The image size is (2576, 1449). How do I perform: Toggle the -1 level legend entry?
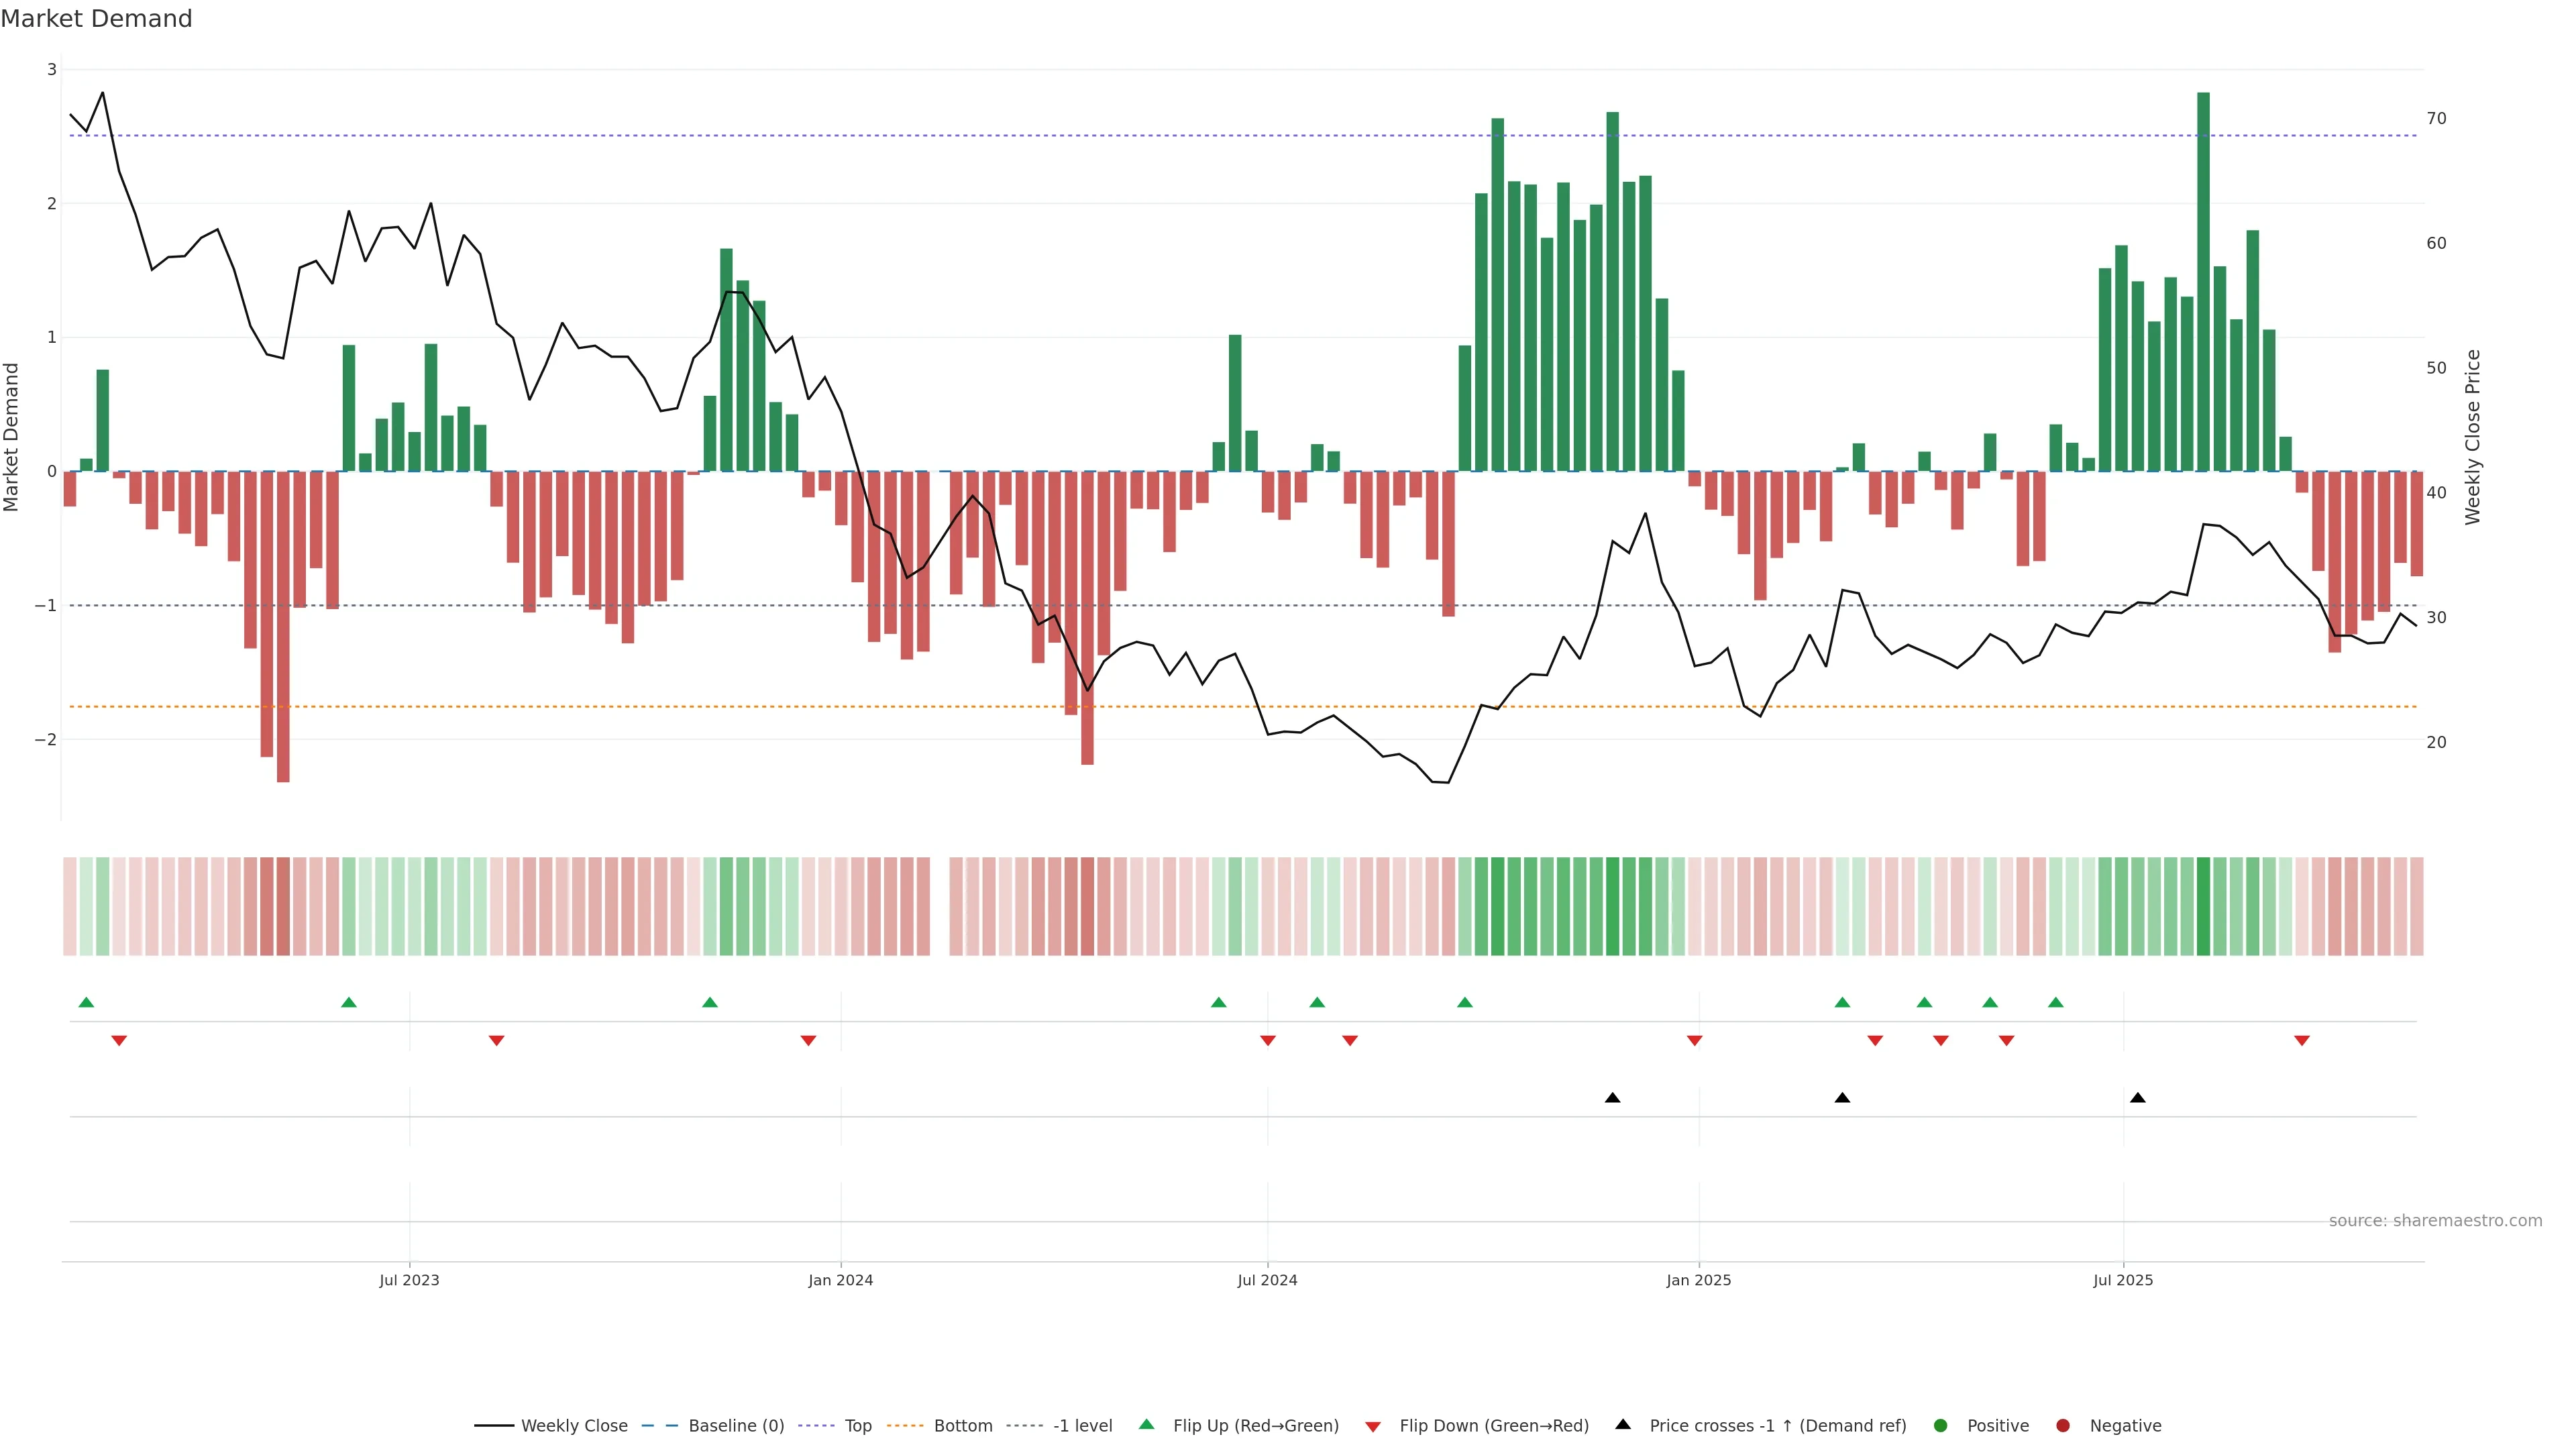(x=1082, y=1426)
